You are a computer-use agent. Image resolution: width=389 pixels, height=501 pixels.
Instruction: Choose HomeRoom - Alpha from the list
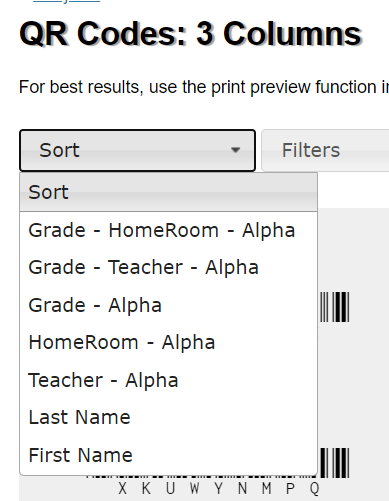tap(168, 342)
